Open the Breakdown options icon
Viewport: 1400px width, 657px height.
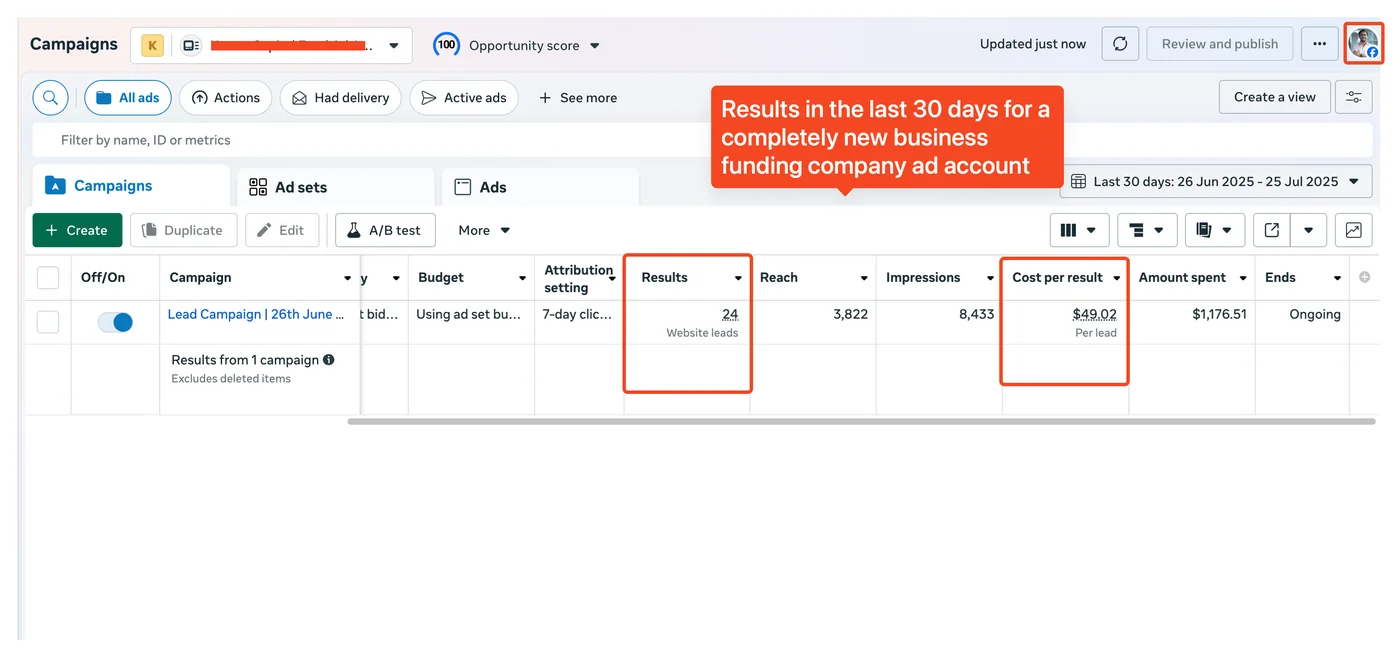tap(1147, 230)
